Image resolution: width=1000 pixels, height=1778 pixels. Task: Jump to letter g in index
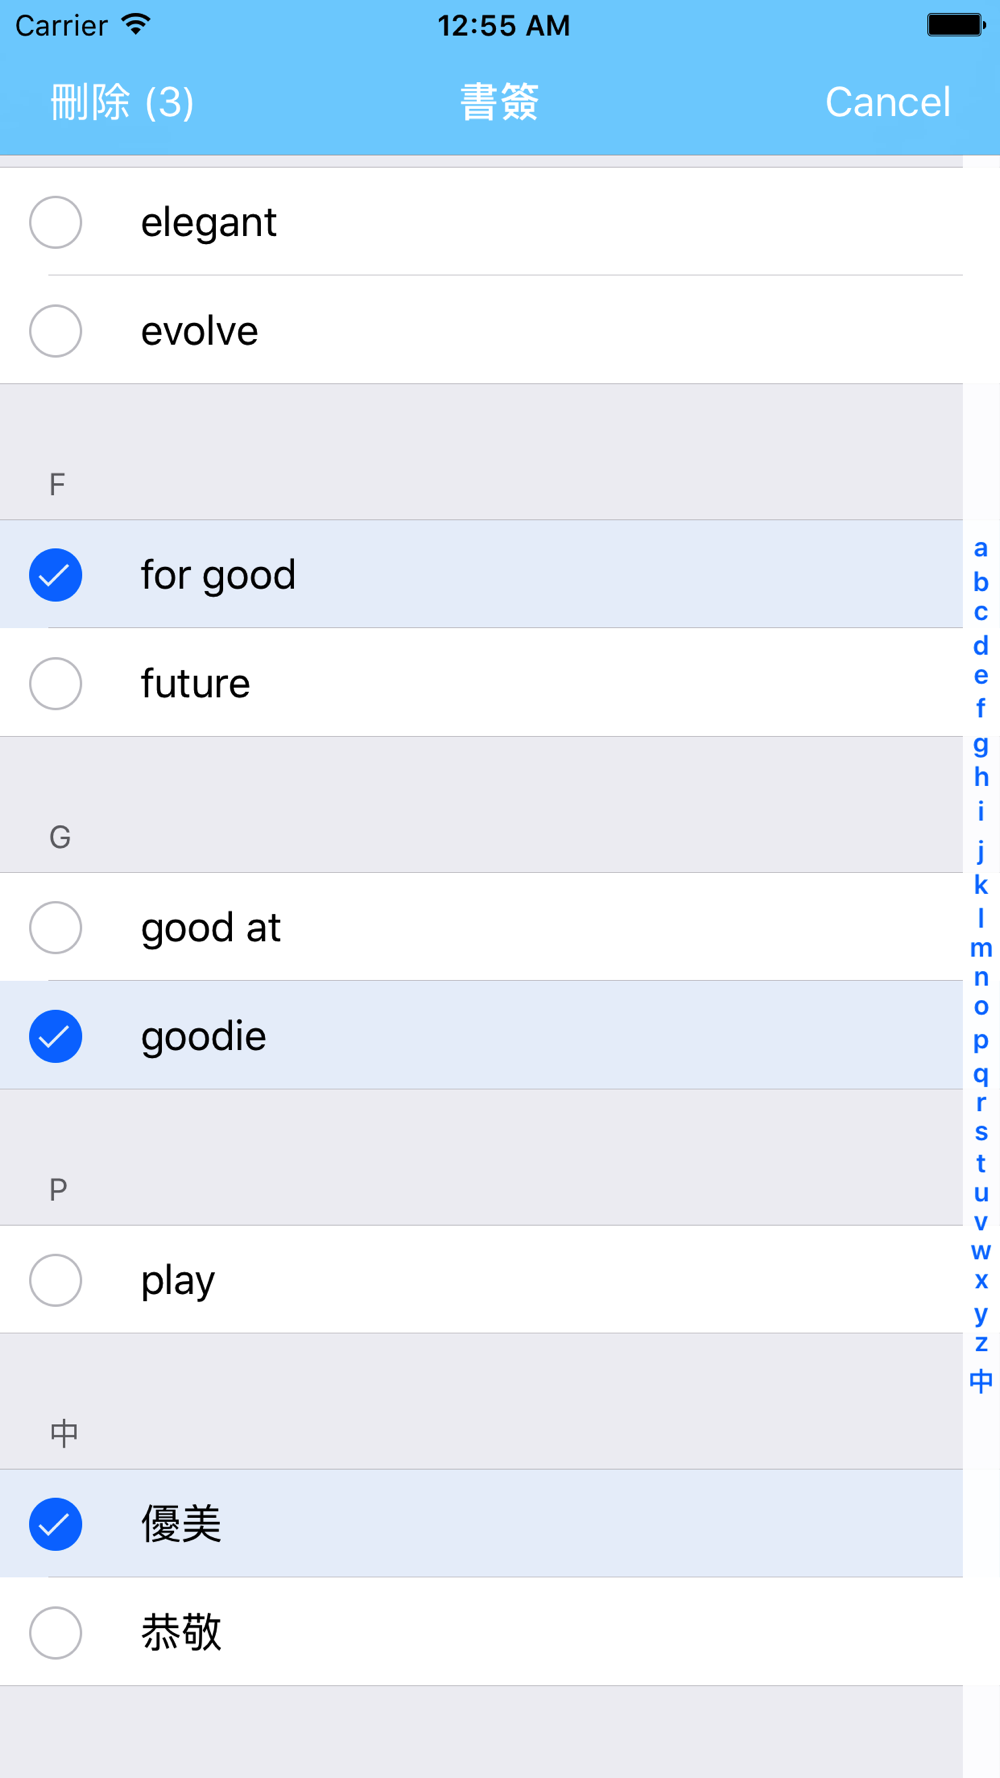point(981,744)
